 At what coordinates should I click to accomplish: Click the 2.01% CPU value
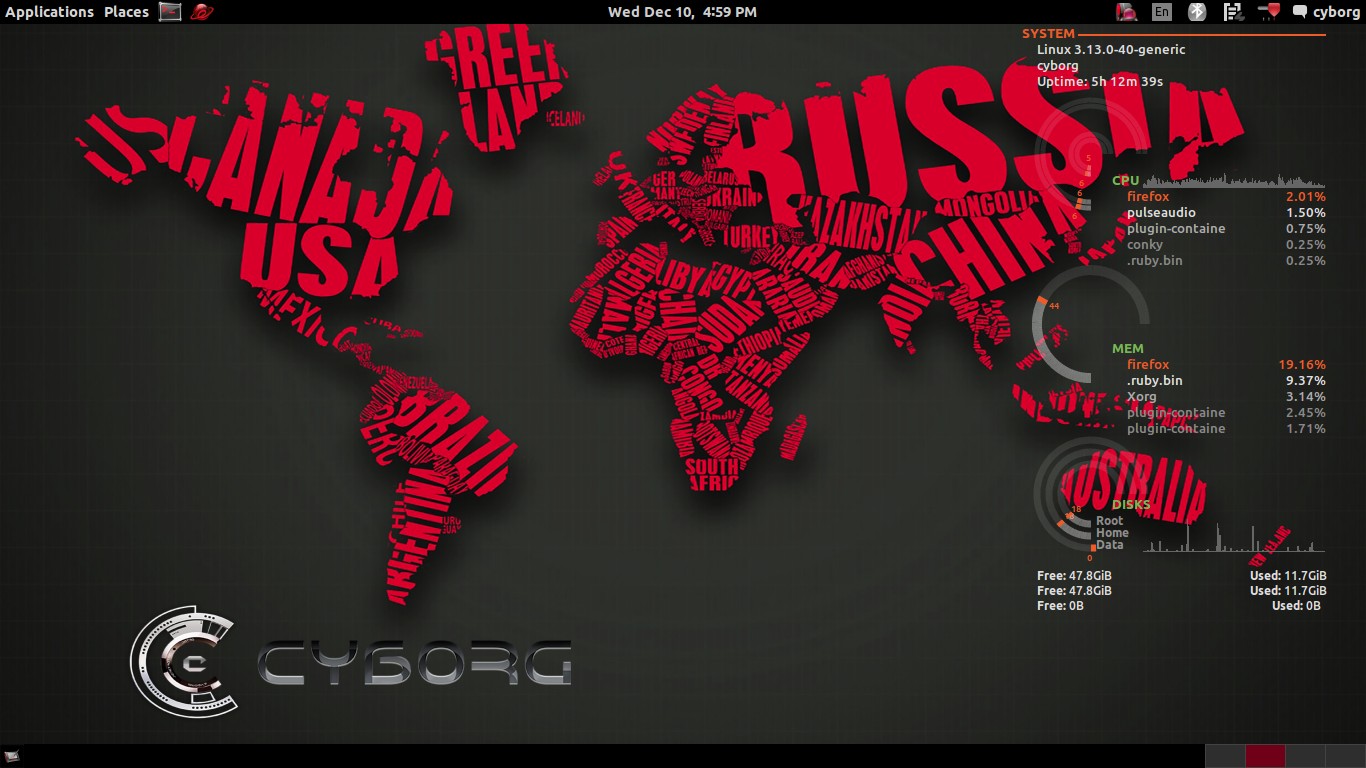(x=1306, y=197)
